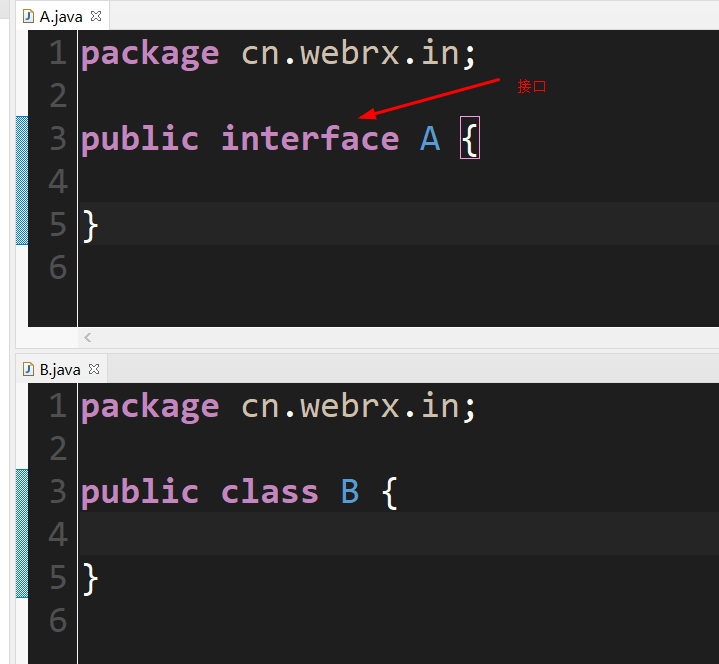Click line number 4 in B.java gutter
Screen dimensions: 719x664
(x=58, y=534)
